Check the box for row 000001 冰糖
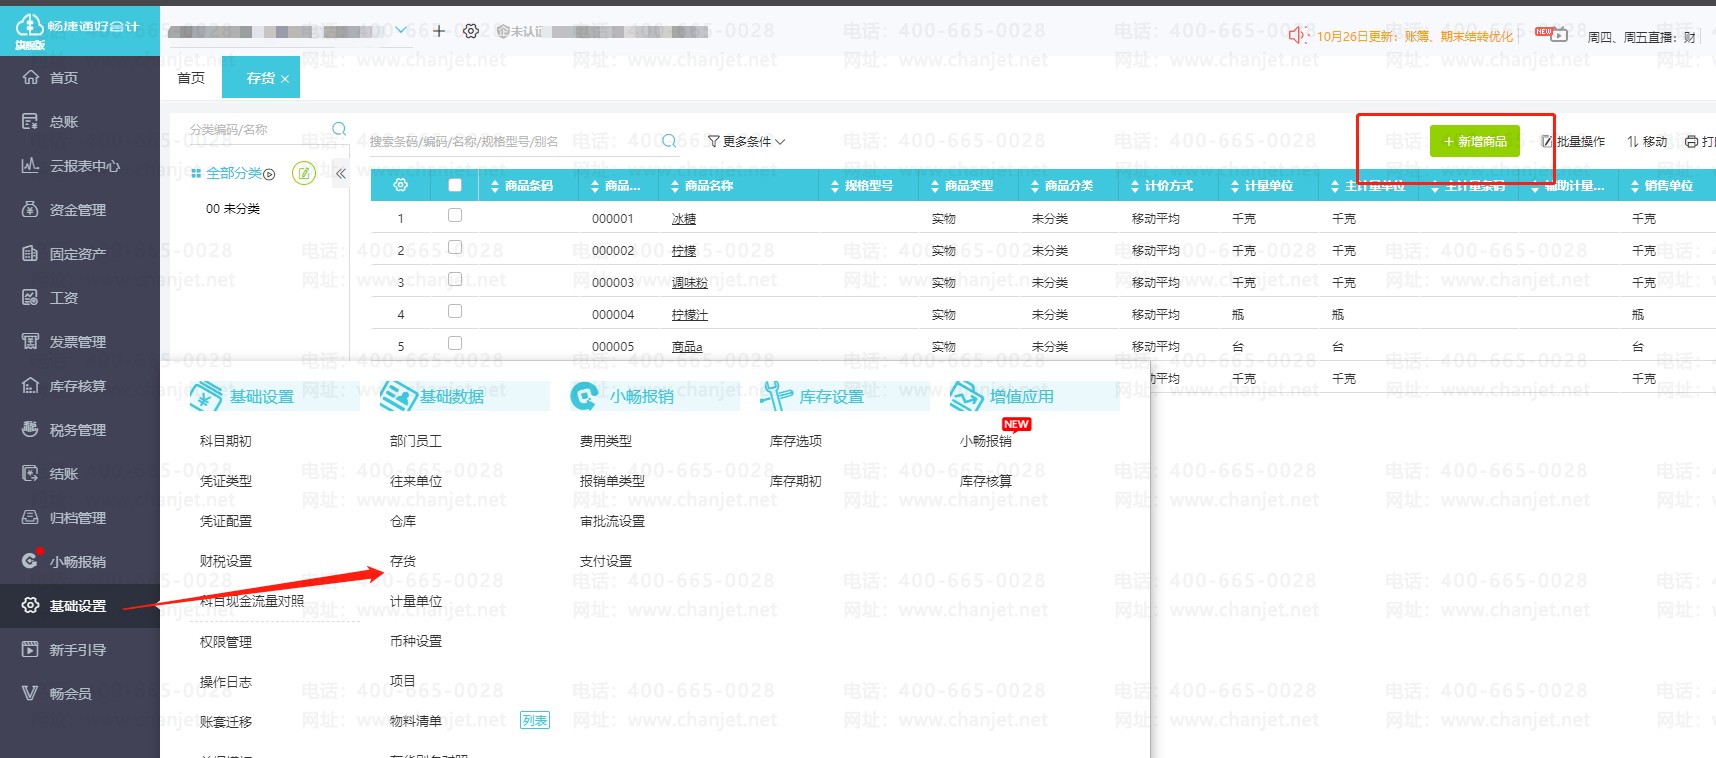The width and height of the screenshot is (1716, 758). coord(455,215)
